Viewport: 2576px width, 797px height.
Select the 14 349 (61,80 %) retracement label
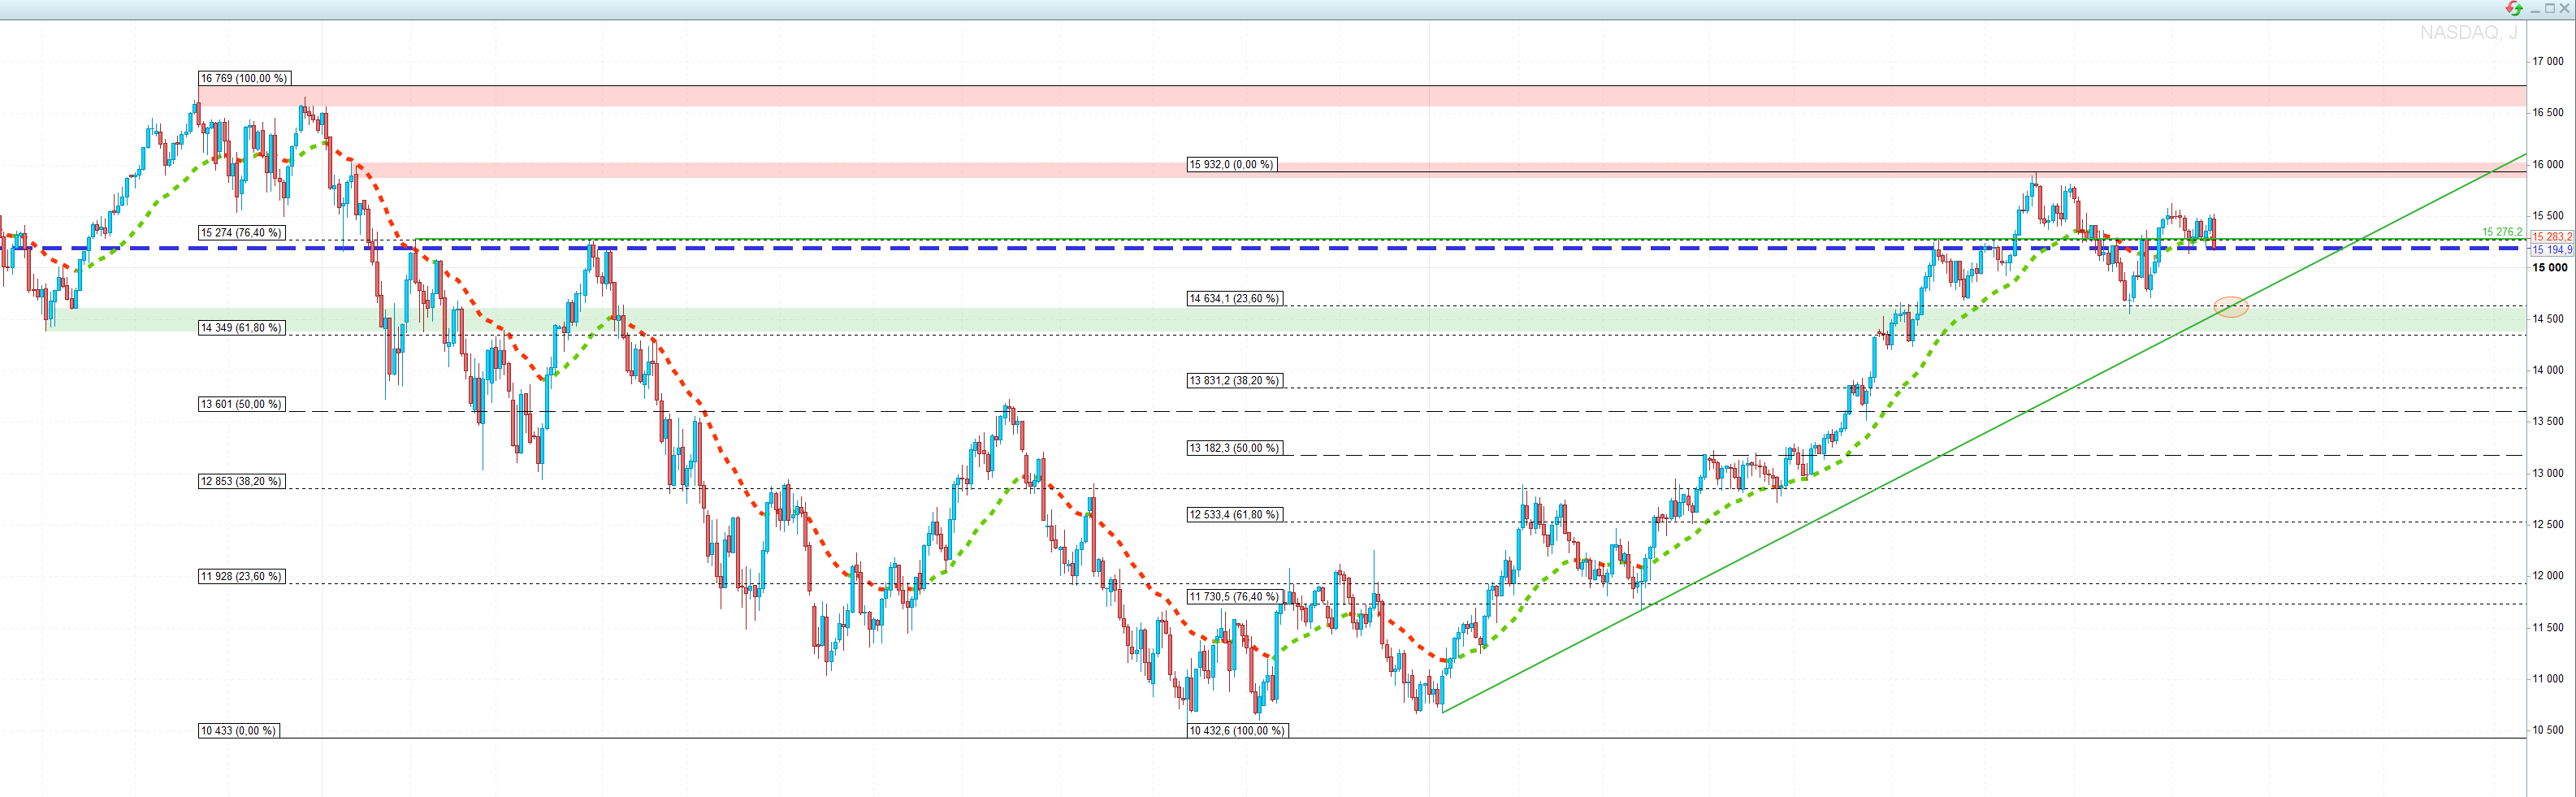[x=241, y=327]
